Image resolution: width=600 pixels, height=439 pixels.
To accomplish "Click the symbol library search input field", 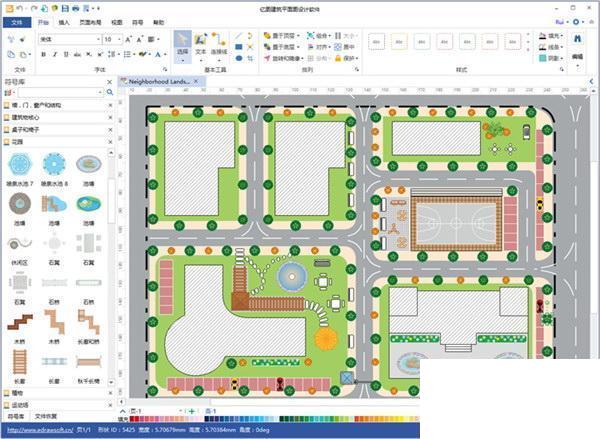I will point(60,92).
